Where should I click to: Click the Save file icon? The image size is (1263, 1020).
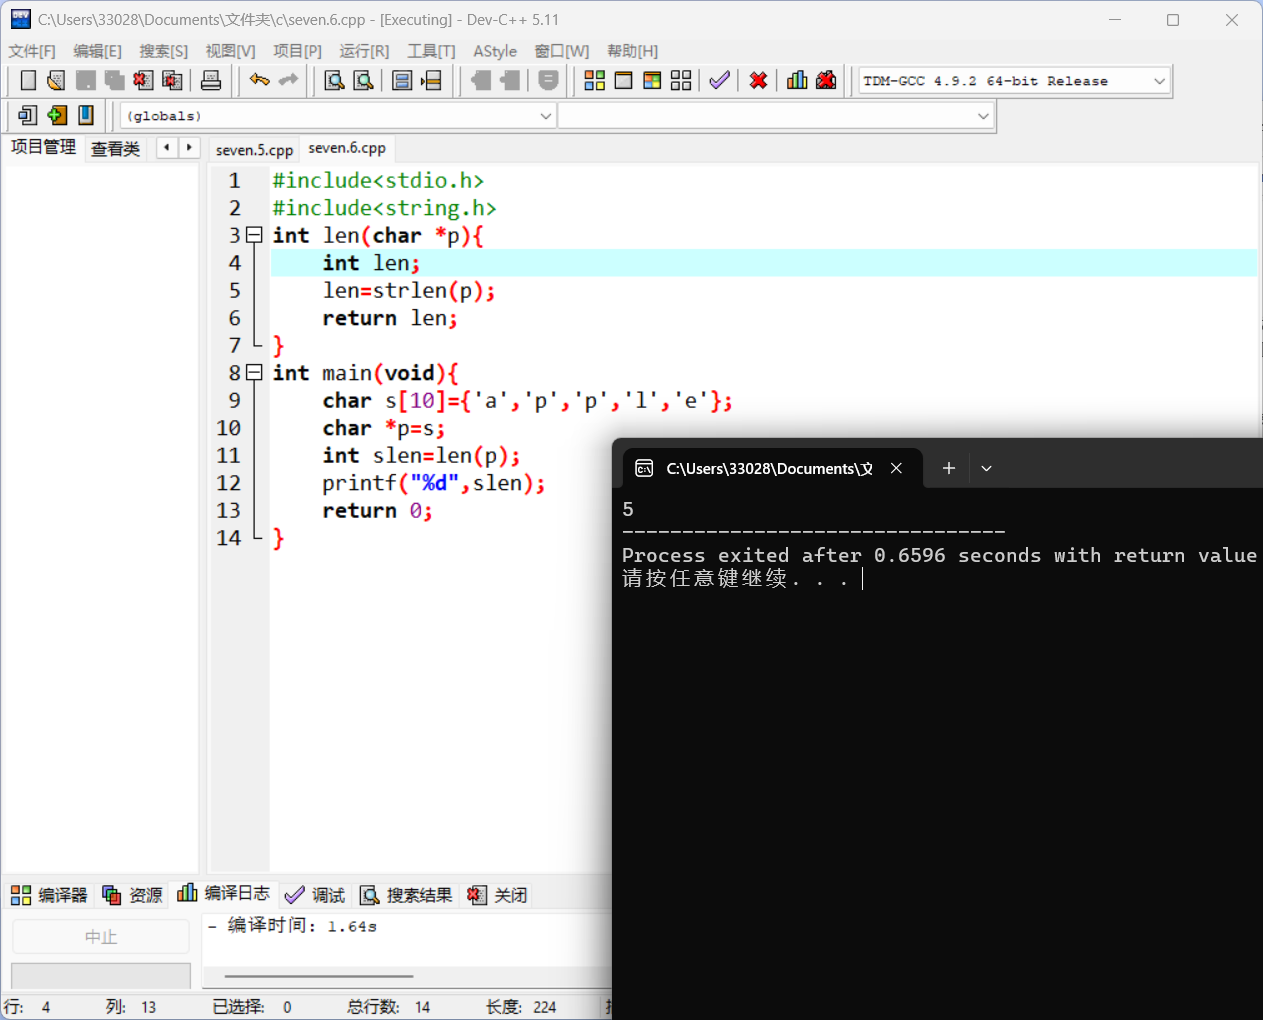click(86, 80)
